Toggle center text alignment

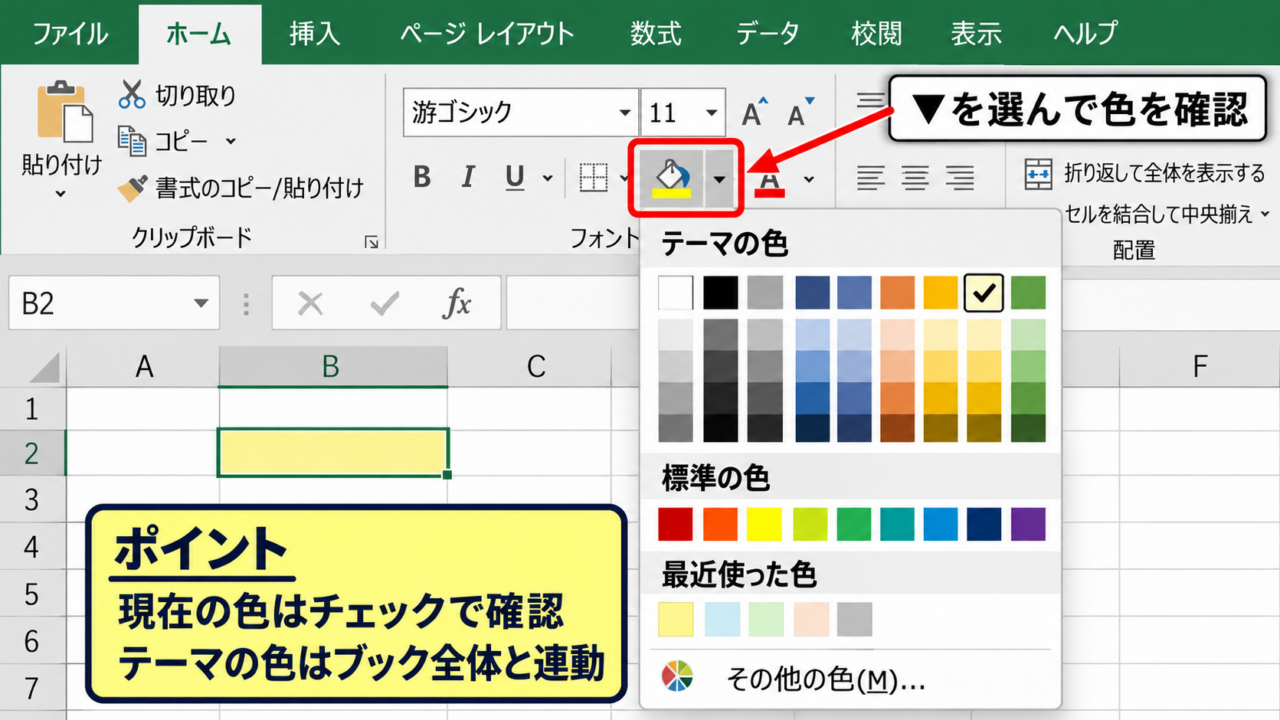click(916, 179)
